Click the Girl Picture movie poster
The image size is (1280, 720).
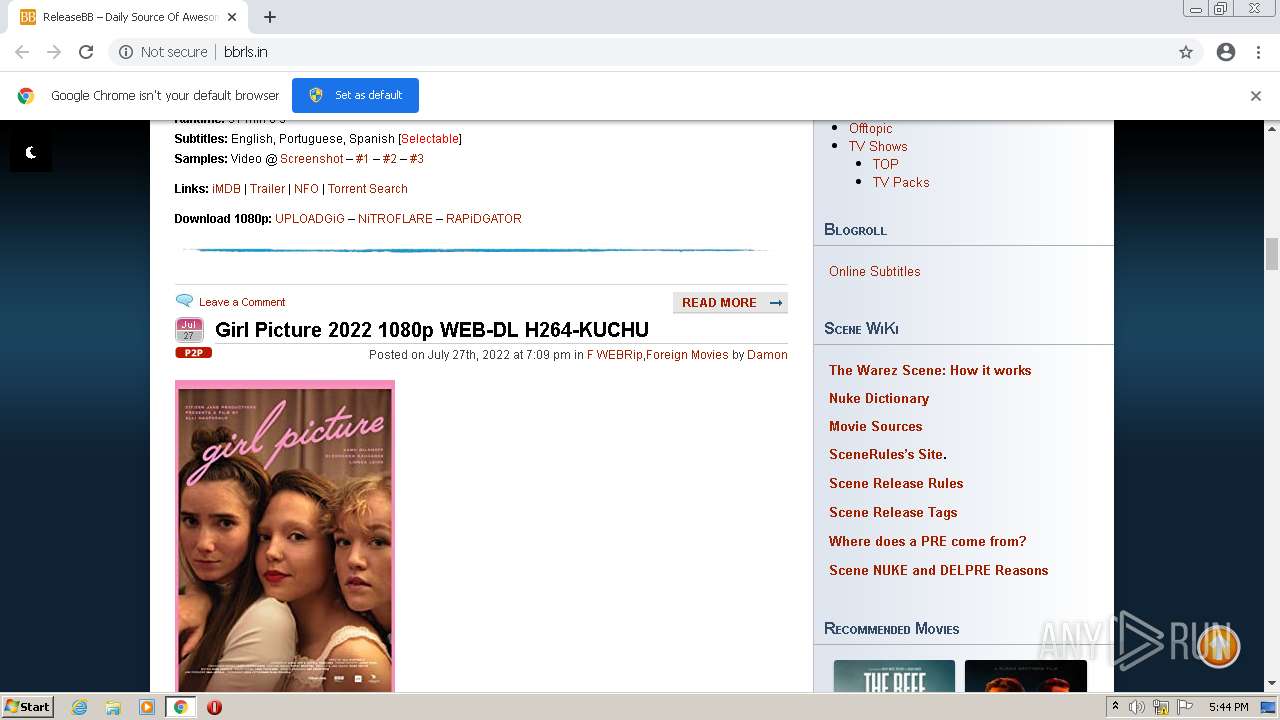[x=285, y=536]
